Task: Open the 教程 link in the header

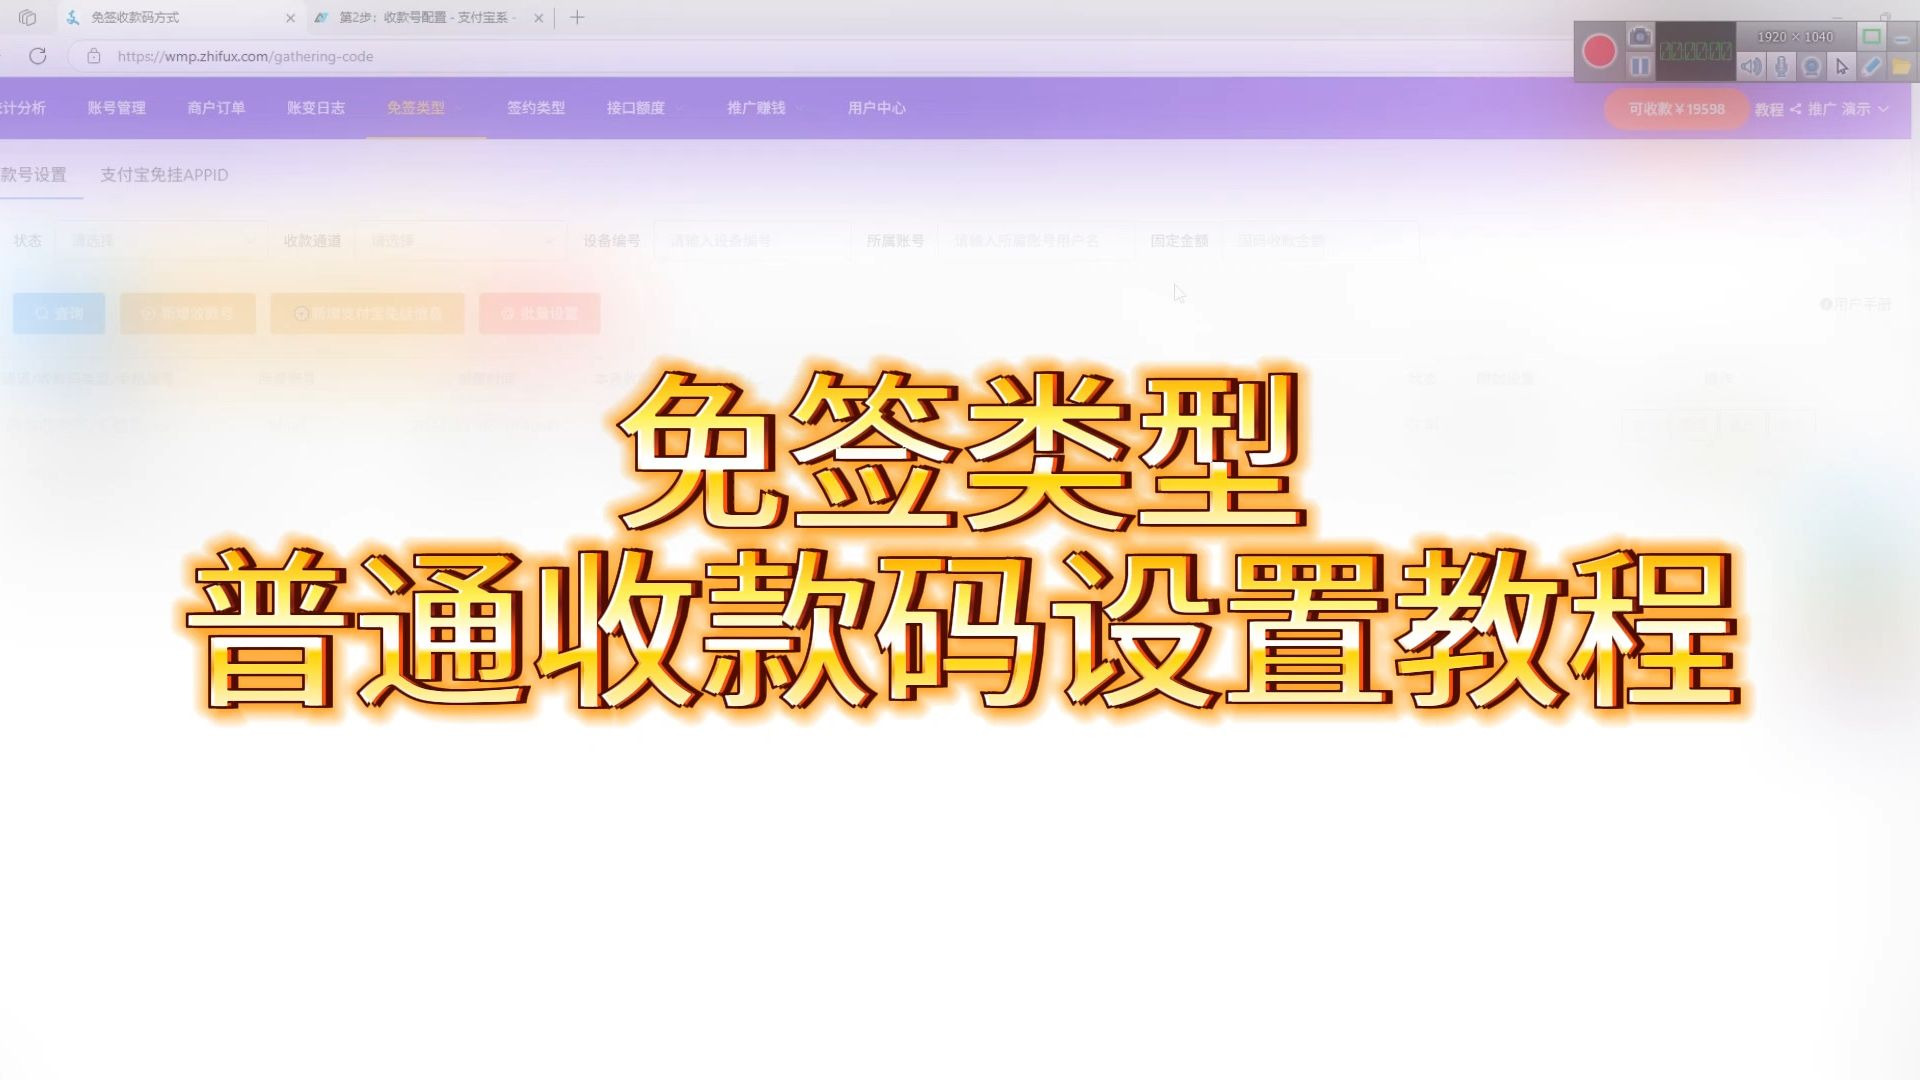Action: tap(1769, 109)
